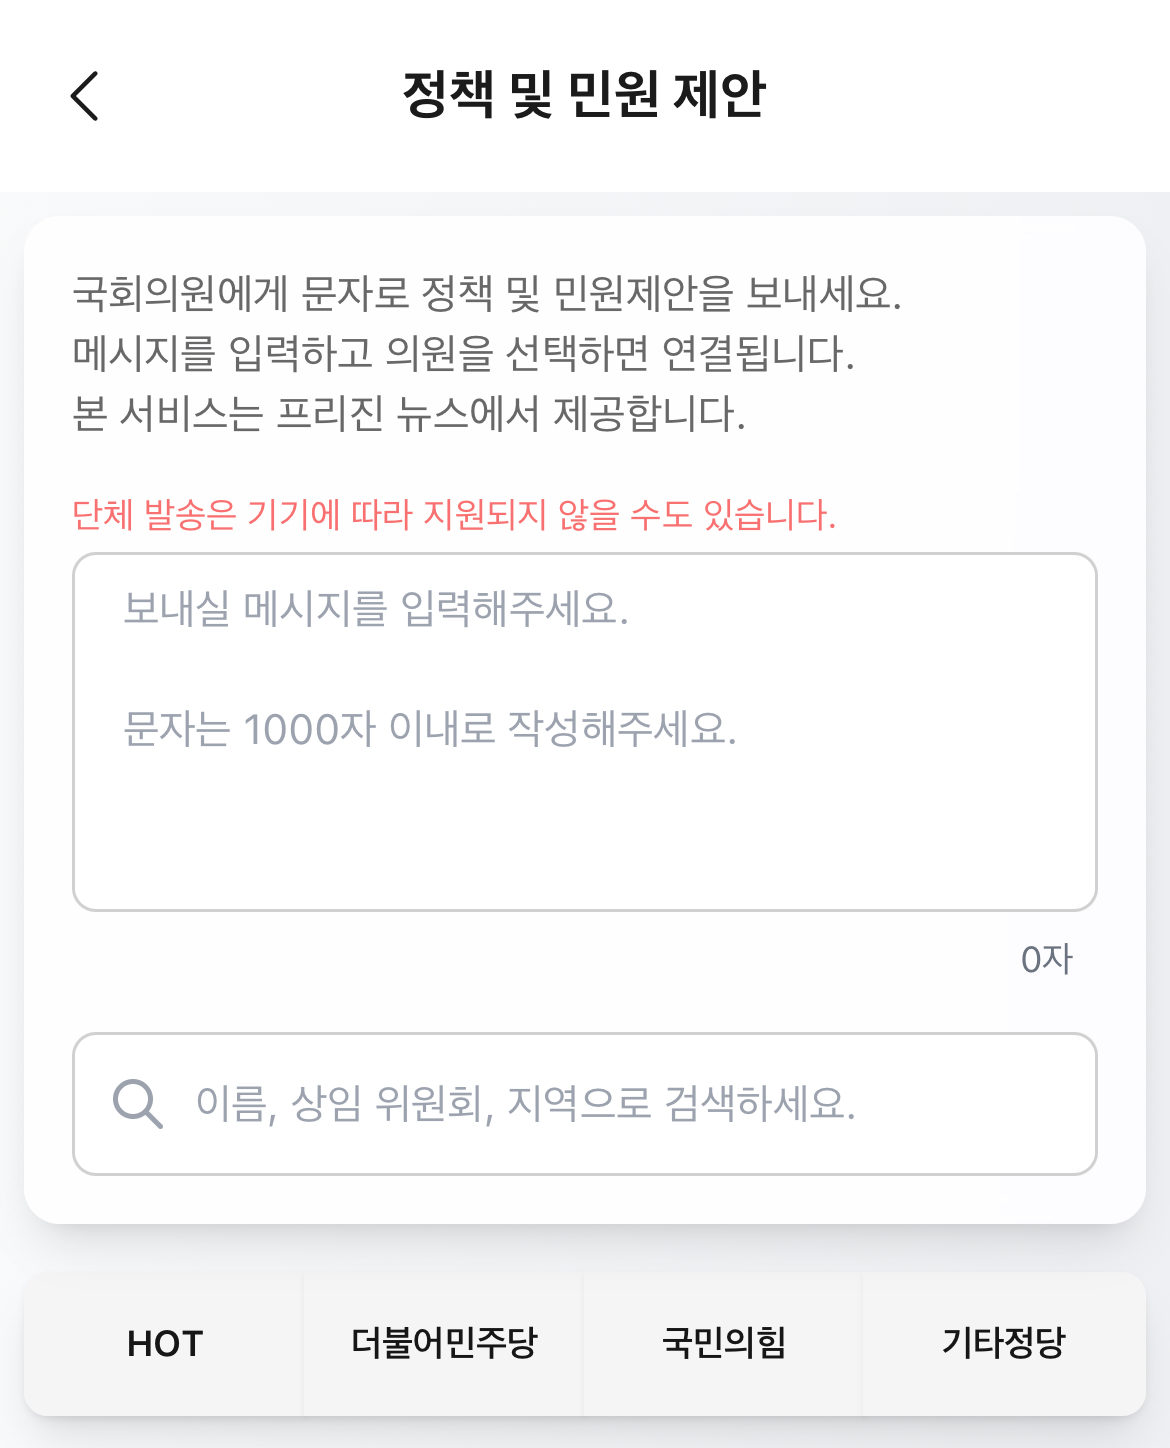Tap the page title 정책 및 민원 제안
Screen dimensions: 1170x1448
tap(584, 96)
